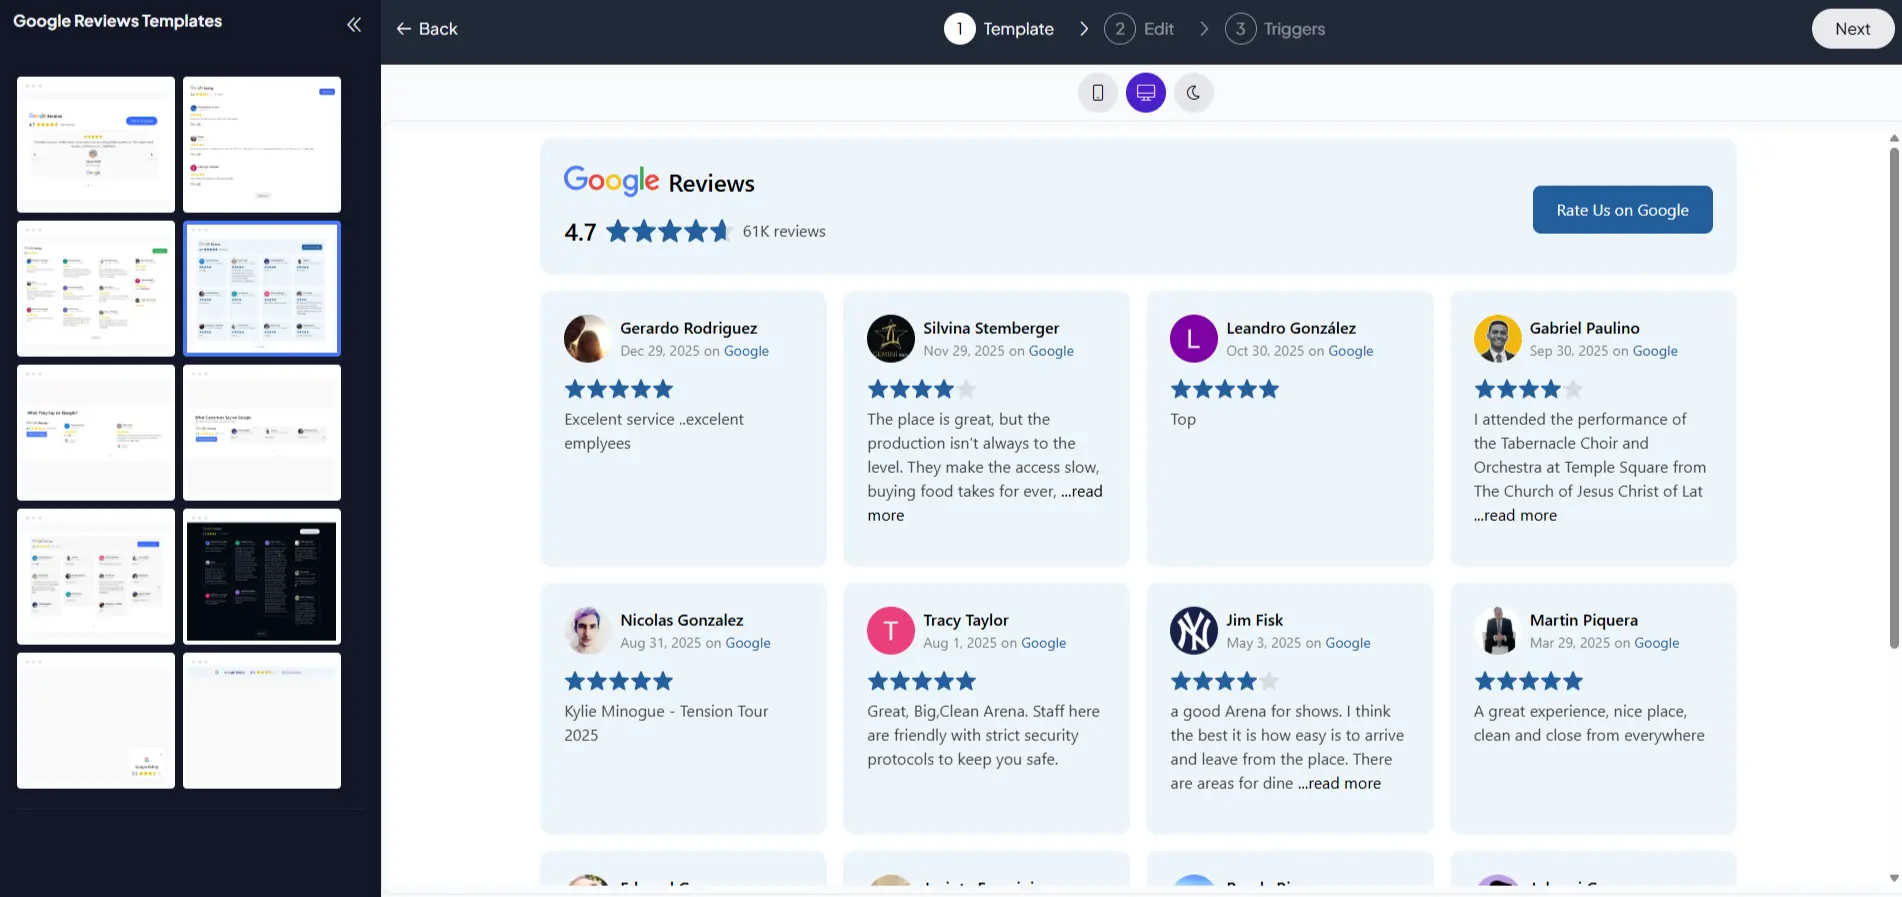Click the preview vertical scrollbar
This screenshot has height=897, width=1902.
click(x=1894, y=398)
